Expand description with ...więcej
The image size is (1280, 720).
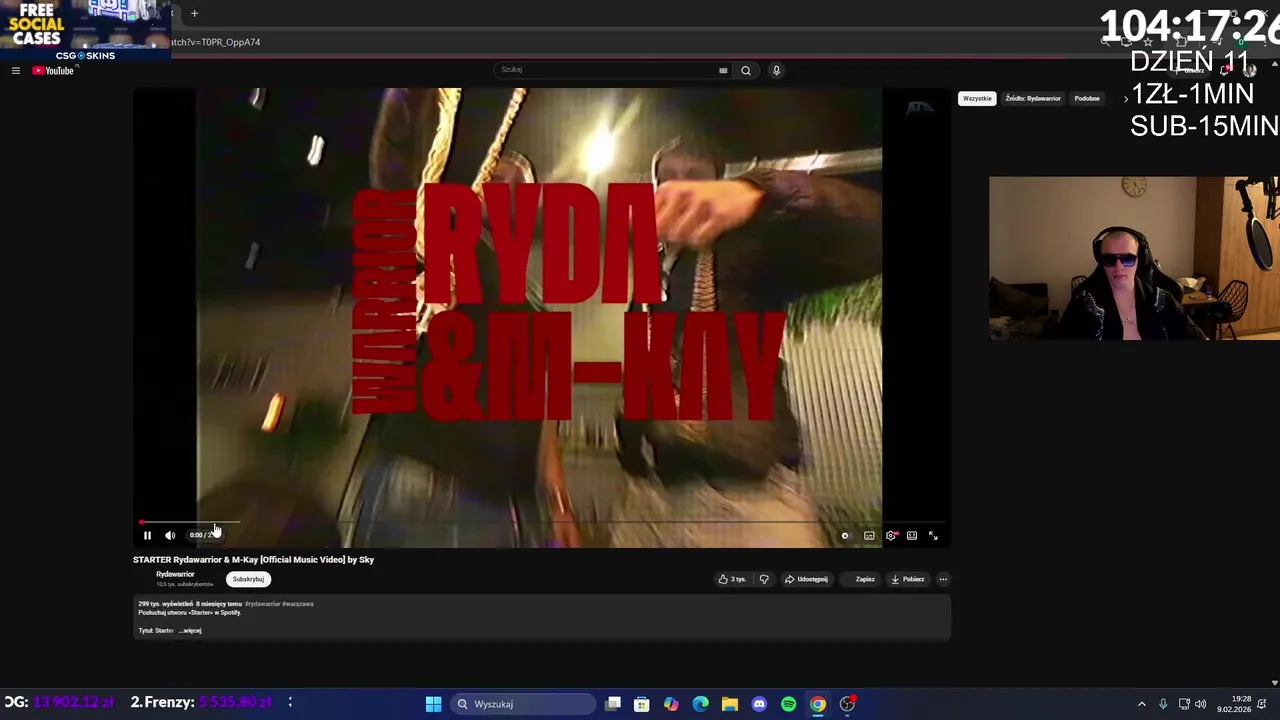pyautogui.click(x=190, y=631)
